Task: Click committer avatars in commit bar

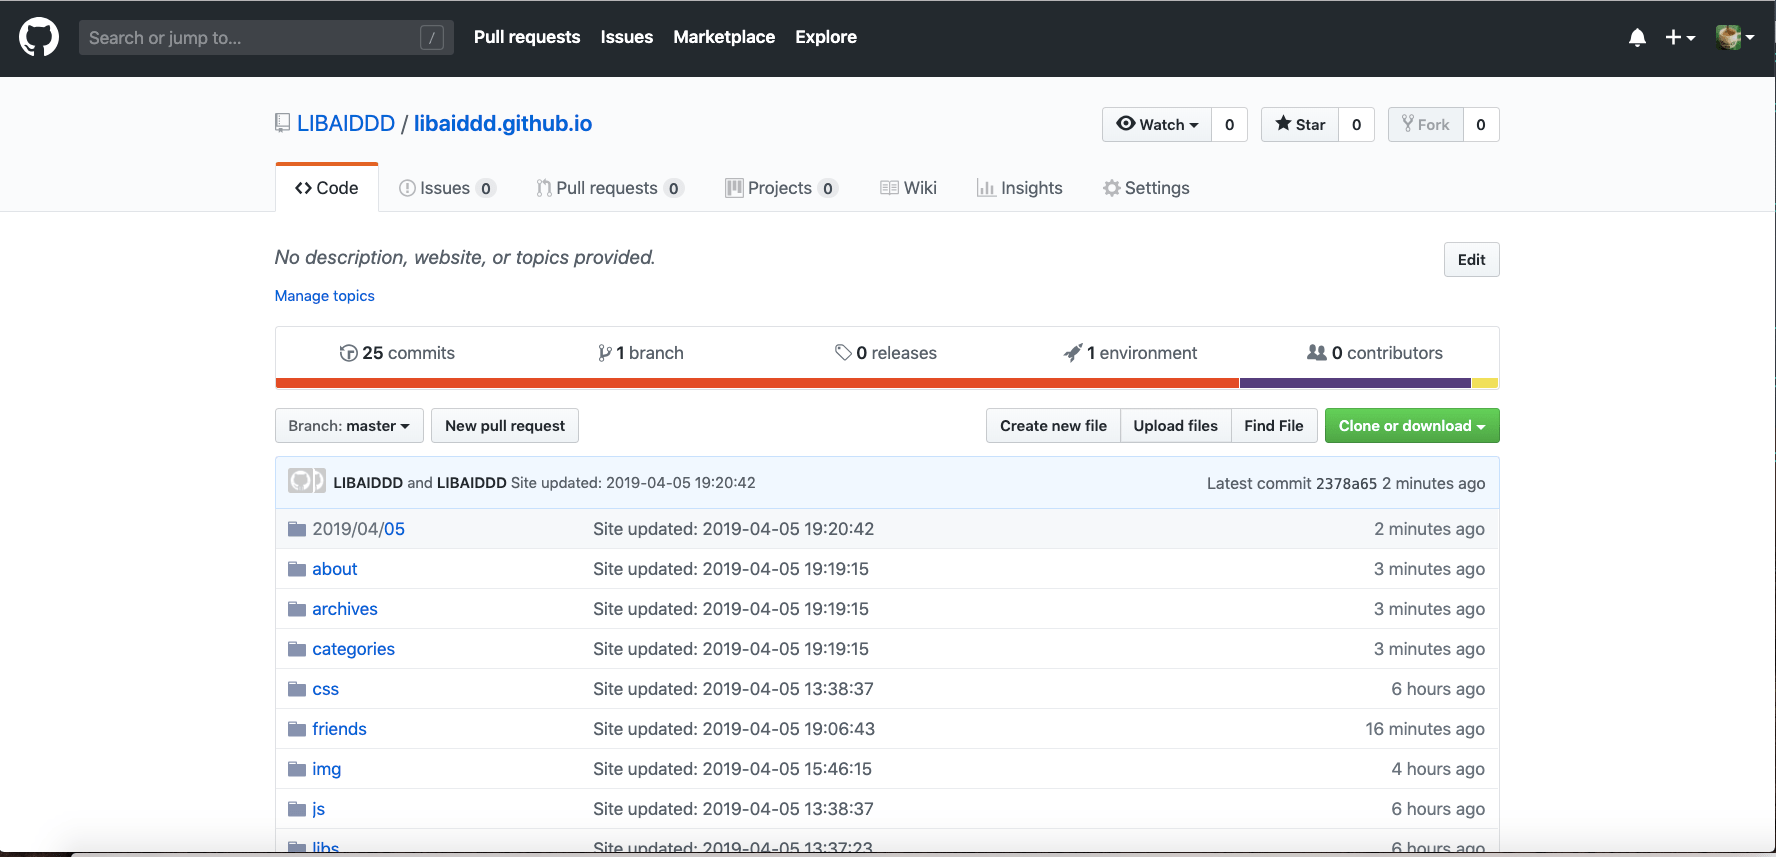Action: coord(307,481)
